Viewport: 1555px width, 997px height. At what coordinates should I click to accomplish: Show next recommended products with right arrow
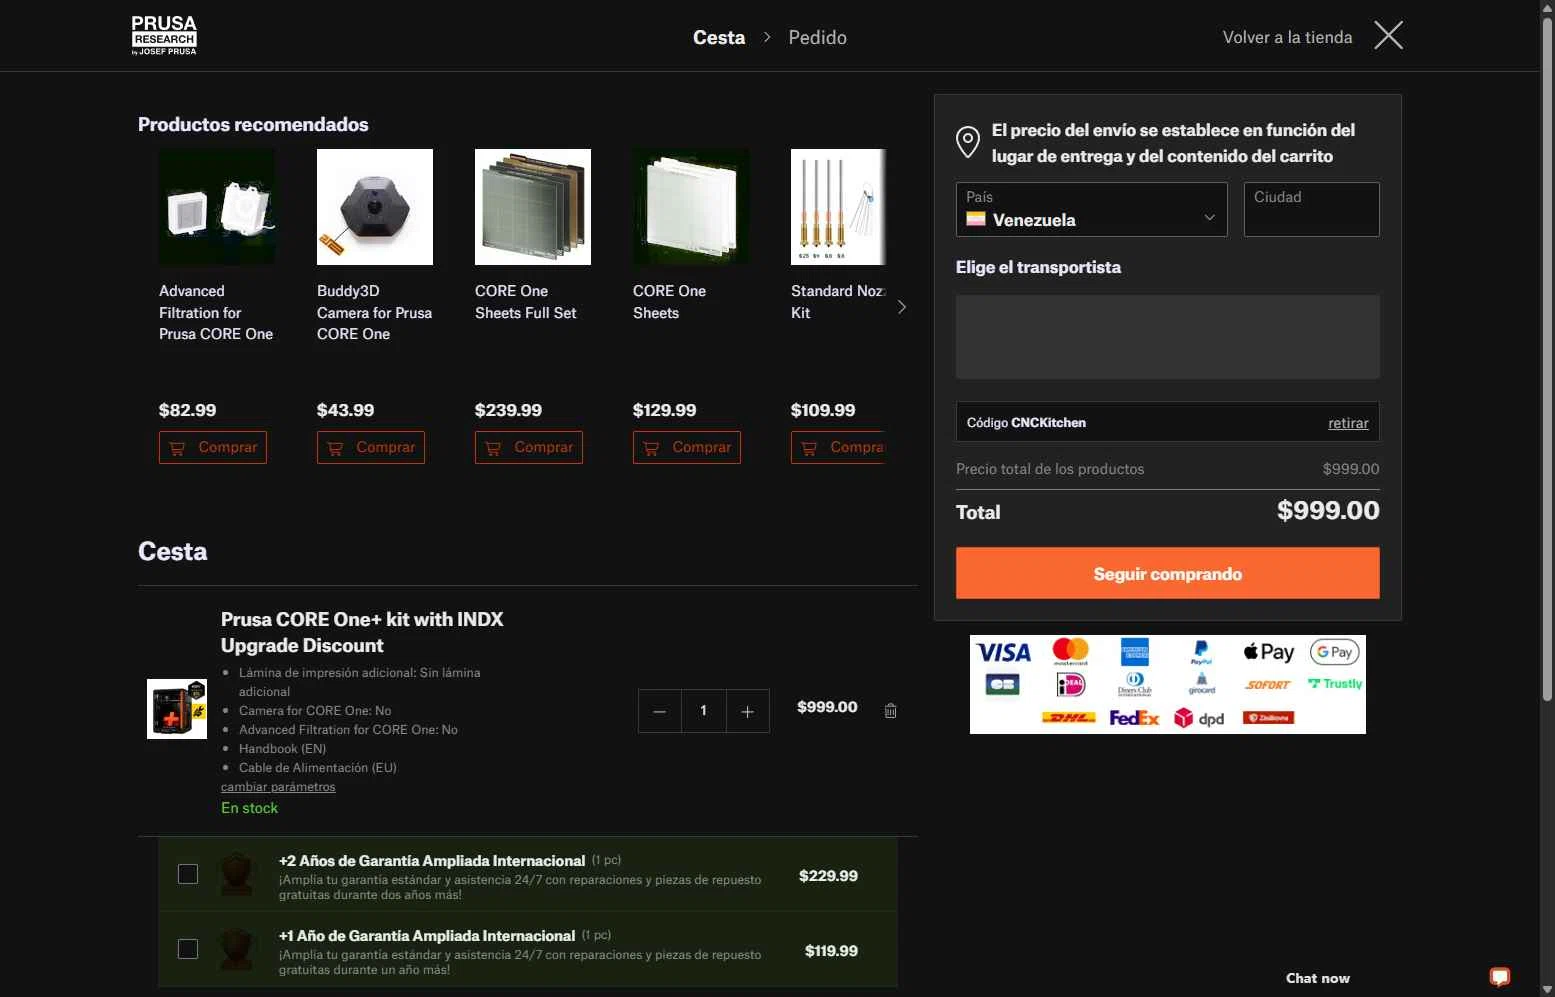[x=901, y=307]
